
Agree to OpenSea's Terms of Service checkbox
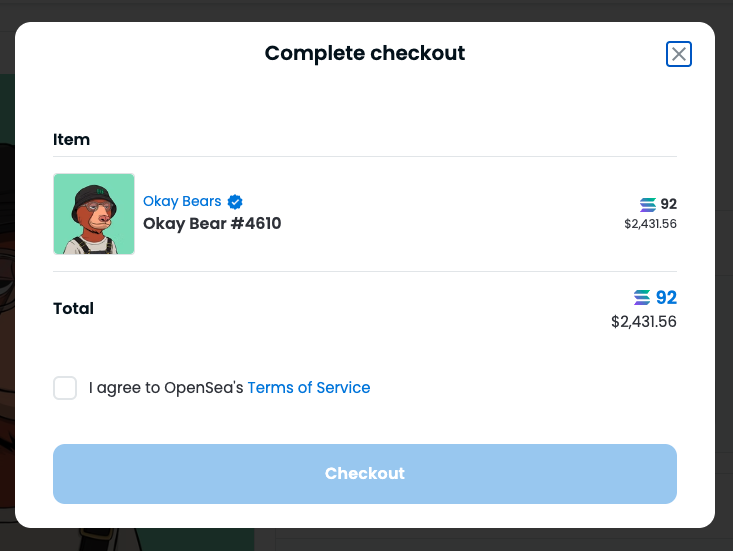65,388
